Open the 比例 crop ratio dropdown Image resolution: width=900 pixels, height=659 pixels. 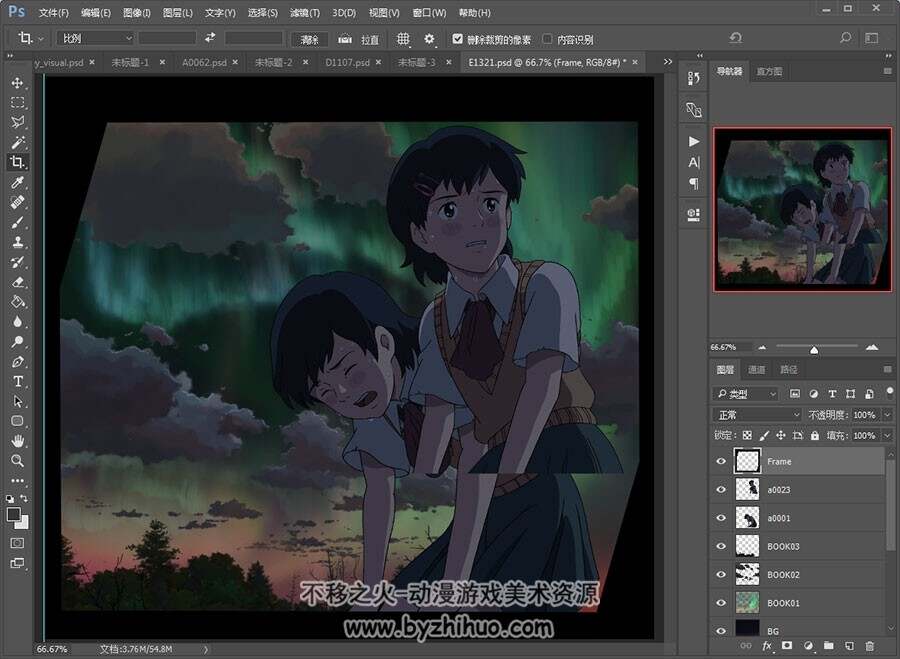click(95, 38)
